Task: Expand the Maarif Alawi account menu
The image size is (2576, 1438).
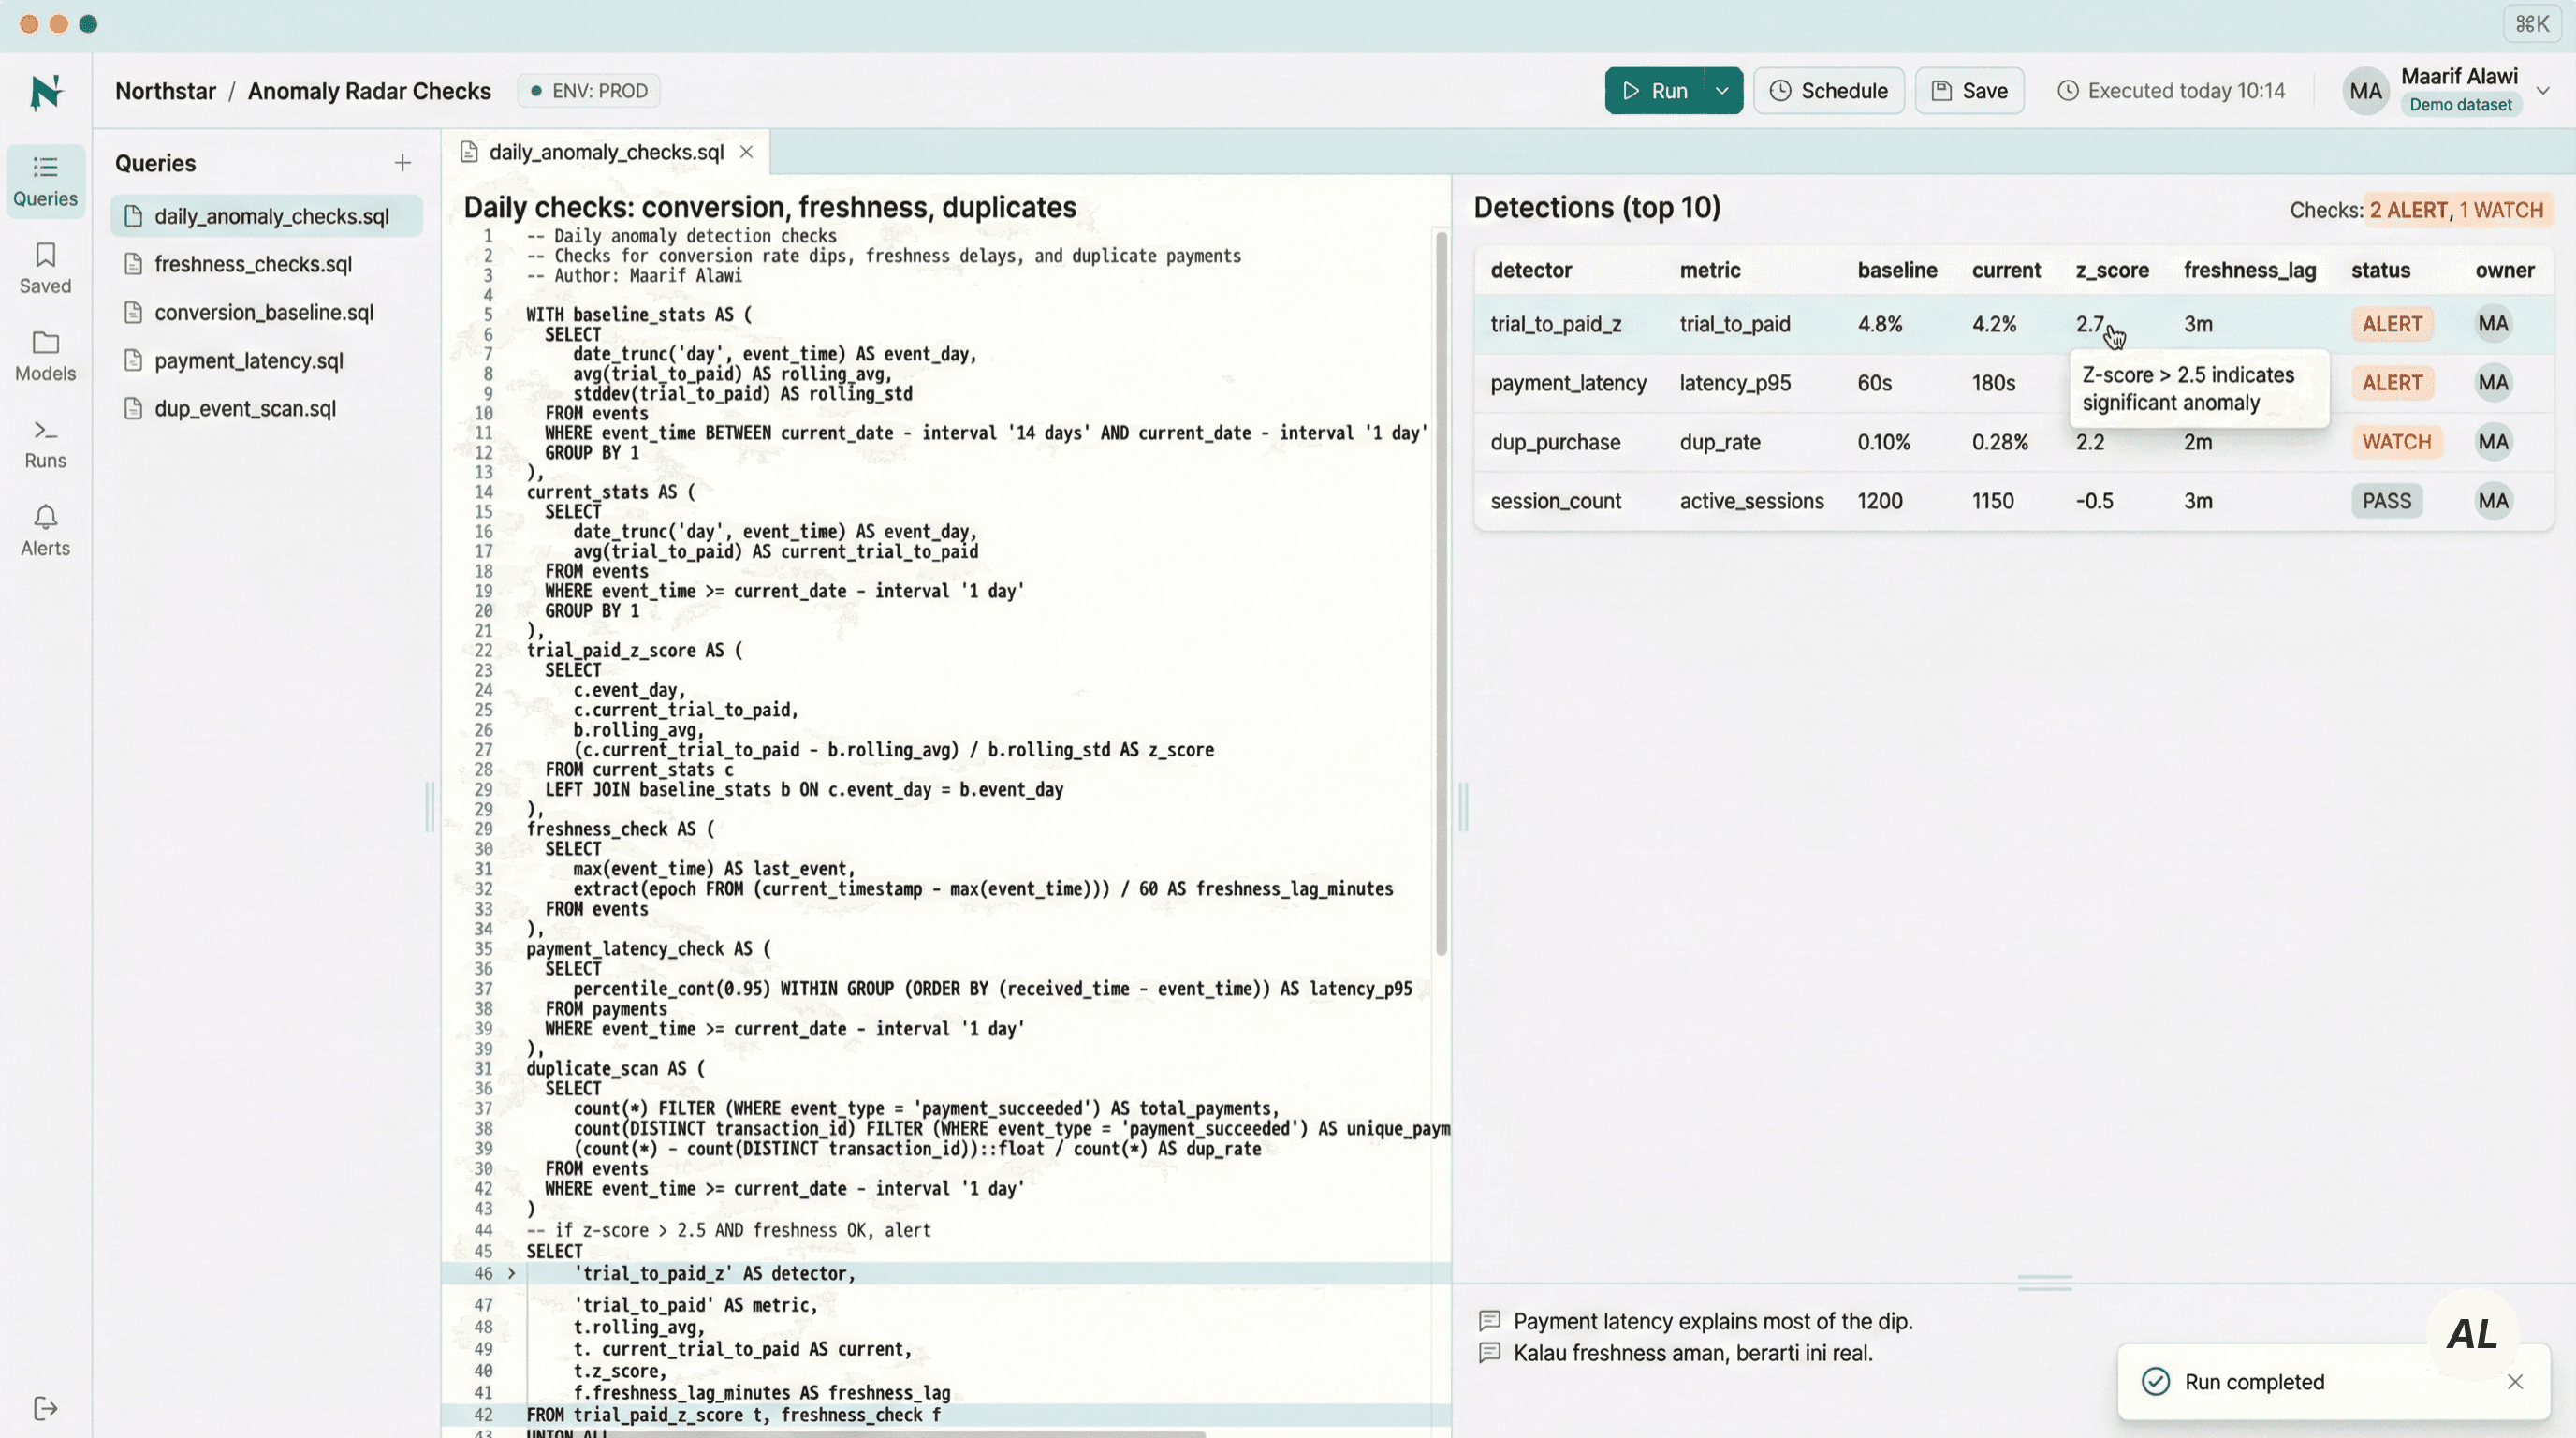Action: [2542, 91]
